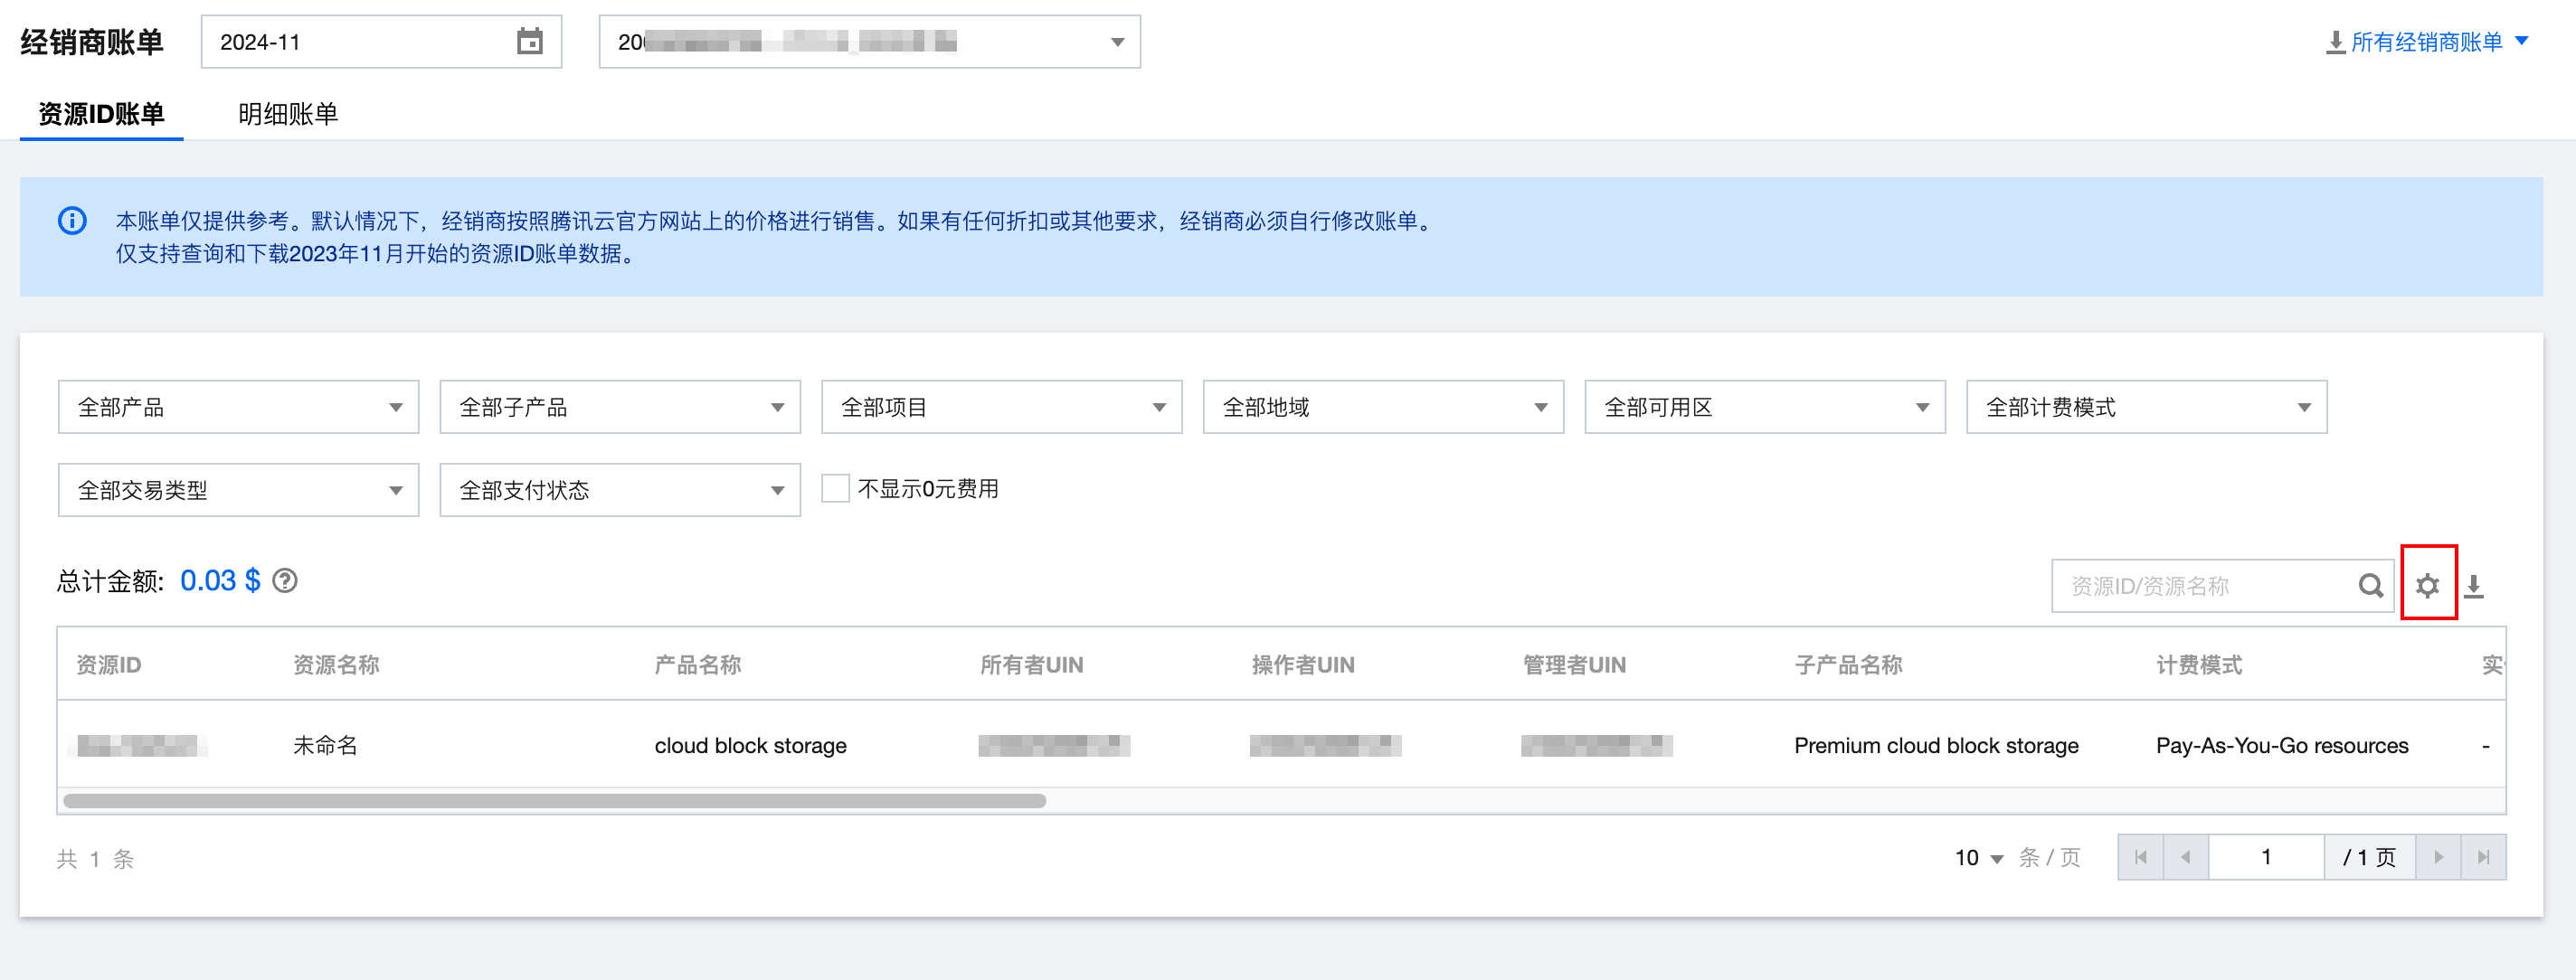Click the download icon beside the gear
Screen dimensions: 2576x980
tap(2473, 585)
